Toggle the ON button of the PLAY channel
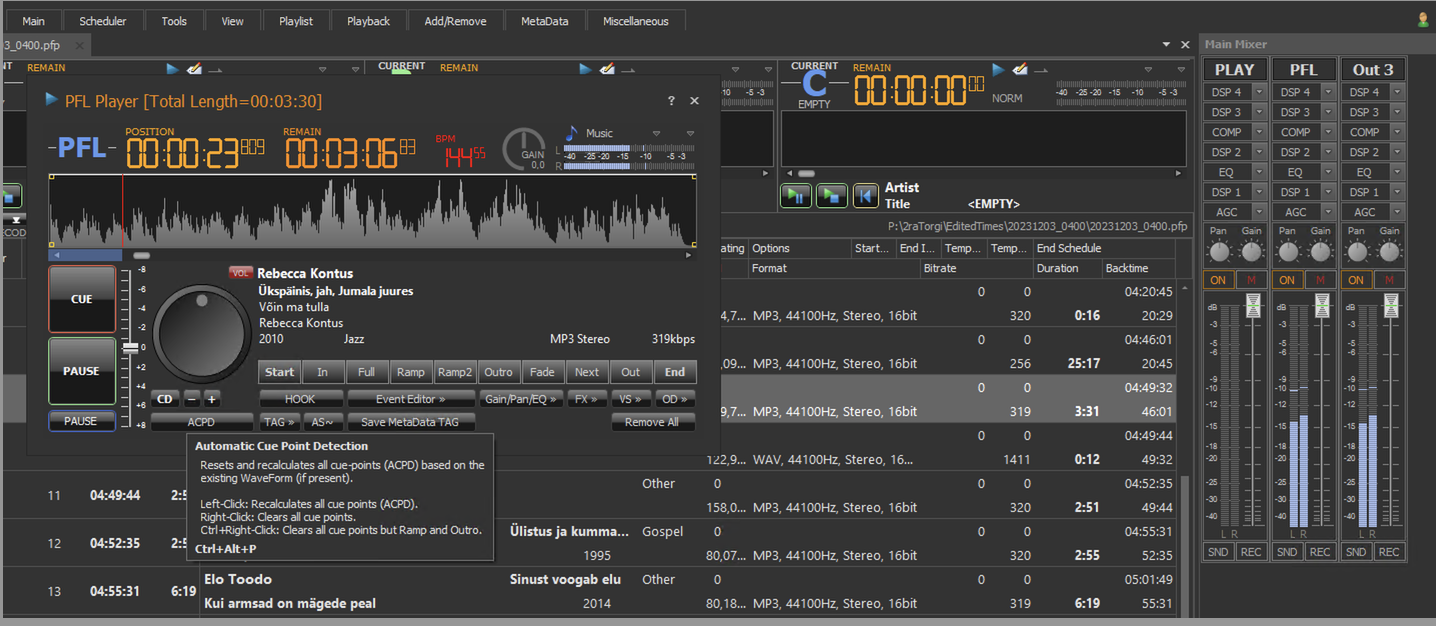This screenshot has width=1436, height=626. [1218, 280]
